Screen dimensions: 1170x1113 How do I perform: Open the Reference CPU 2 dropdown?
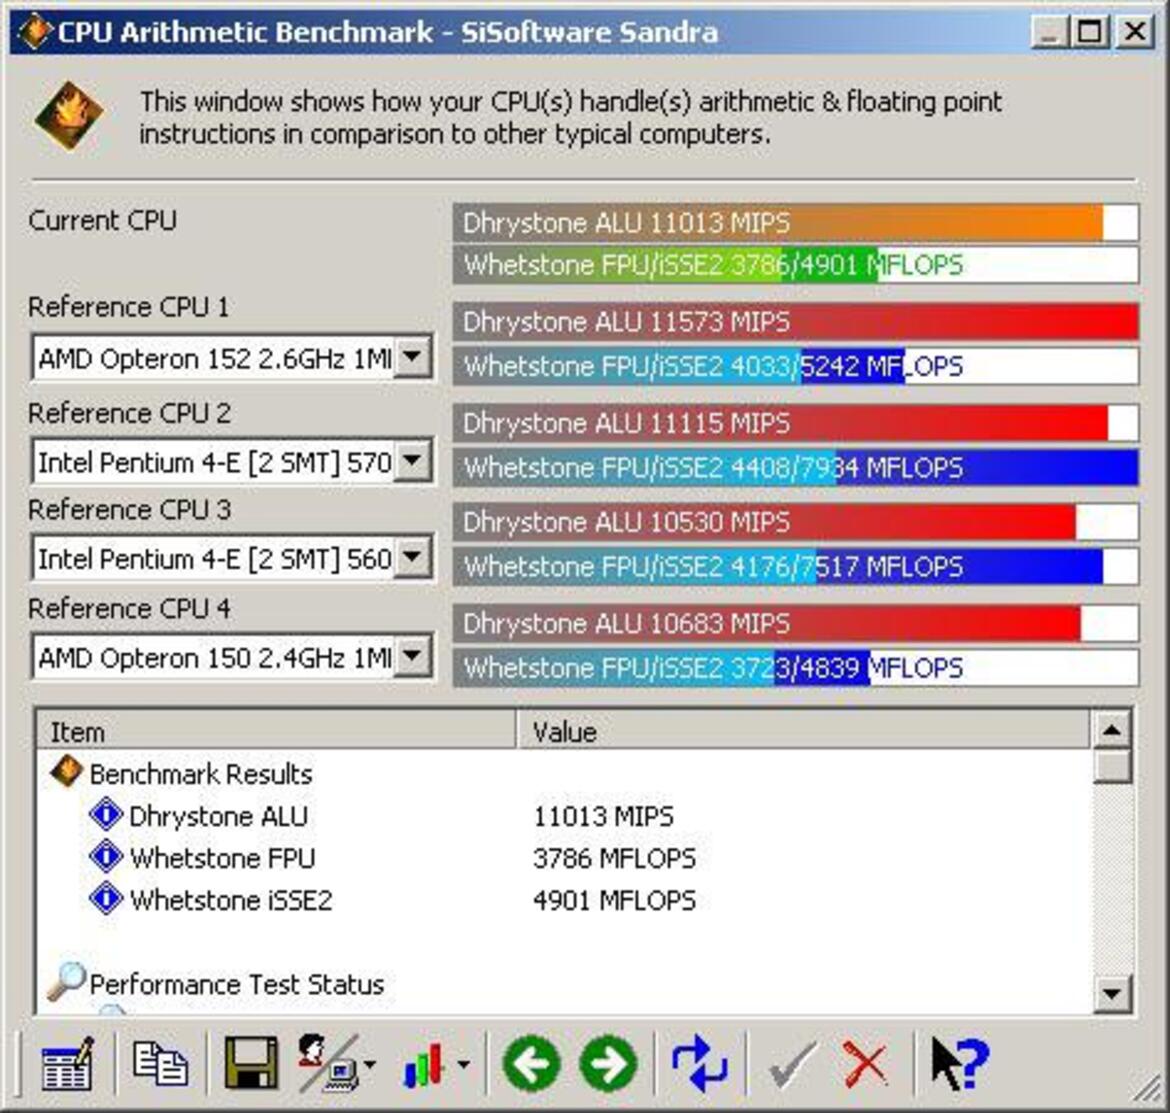(x=412, y=462)
